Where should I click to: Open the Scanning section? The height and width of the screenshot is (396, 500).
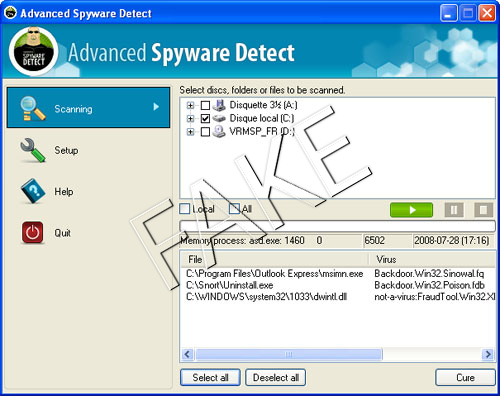88,108
